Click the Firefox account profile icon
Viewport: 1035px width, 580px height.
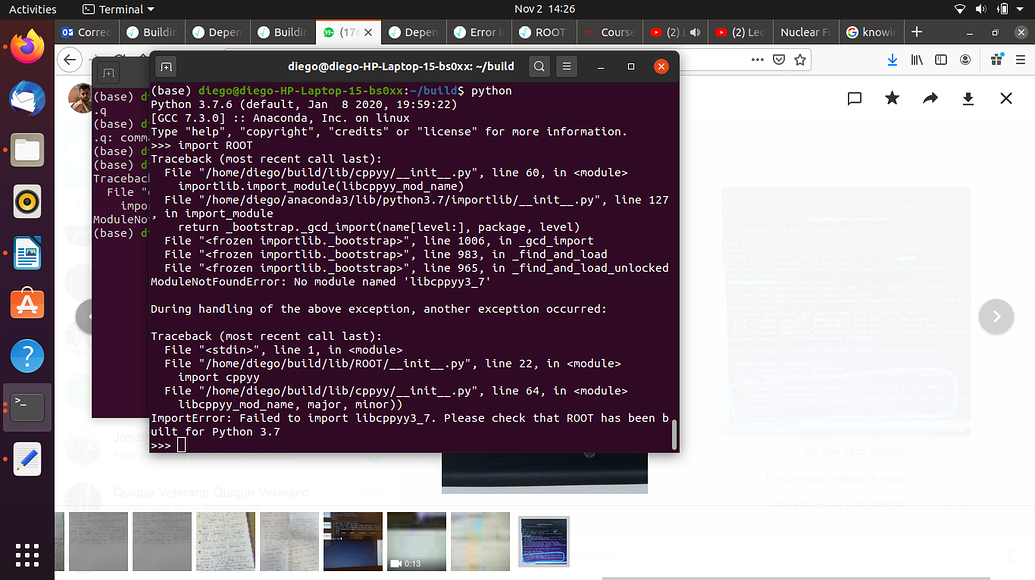tap(965, 59)
